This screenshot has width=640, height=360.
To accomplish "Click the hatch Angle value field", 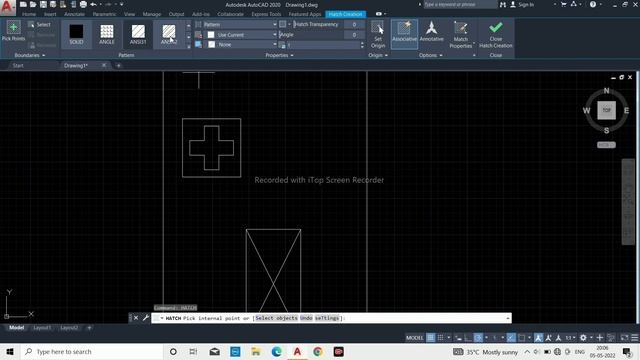I will pyautogui.click(x=354, y=35).
